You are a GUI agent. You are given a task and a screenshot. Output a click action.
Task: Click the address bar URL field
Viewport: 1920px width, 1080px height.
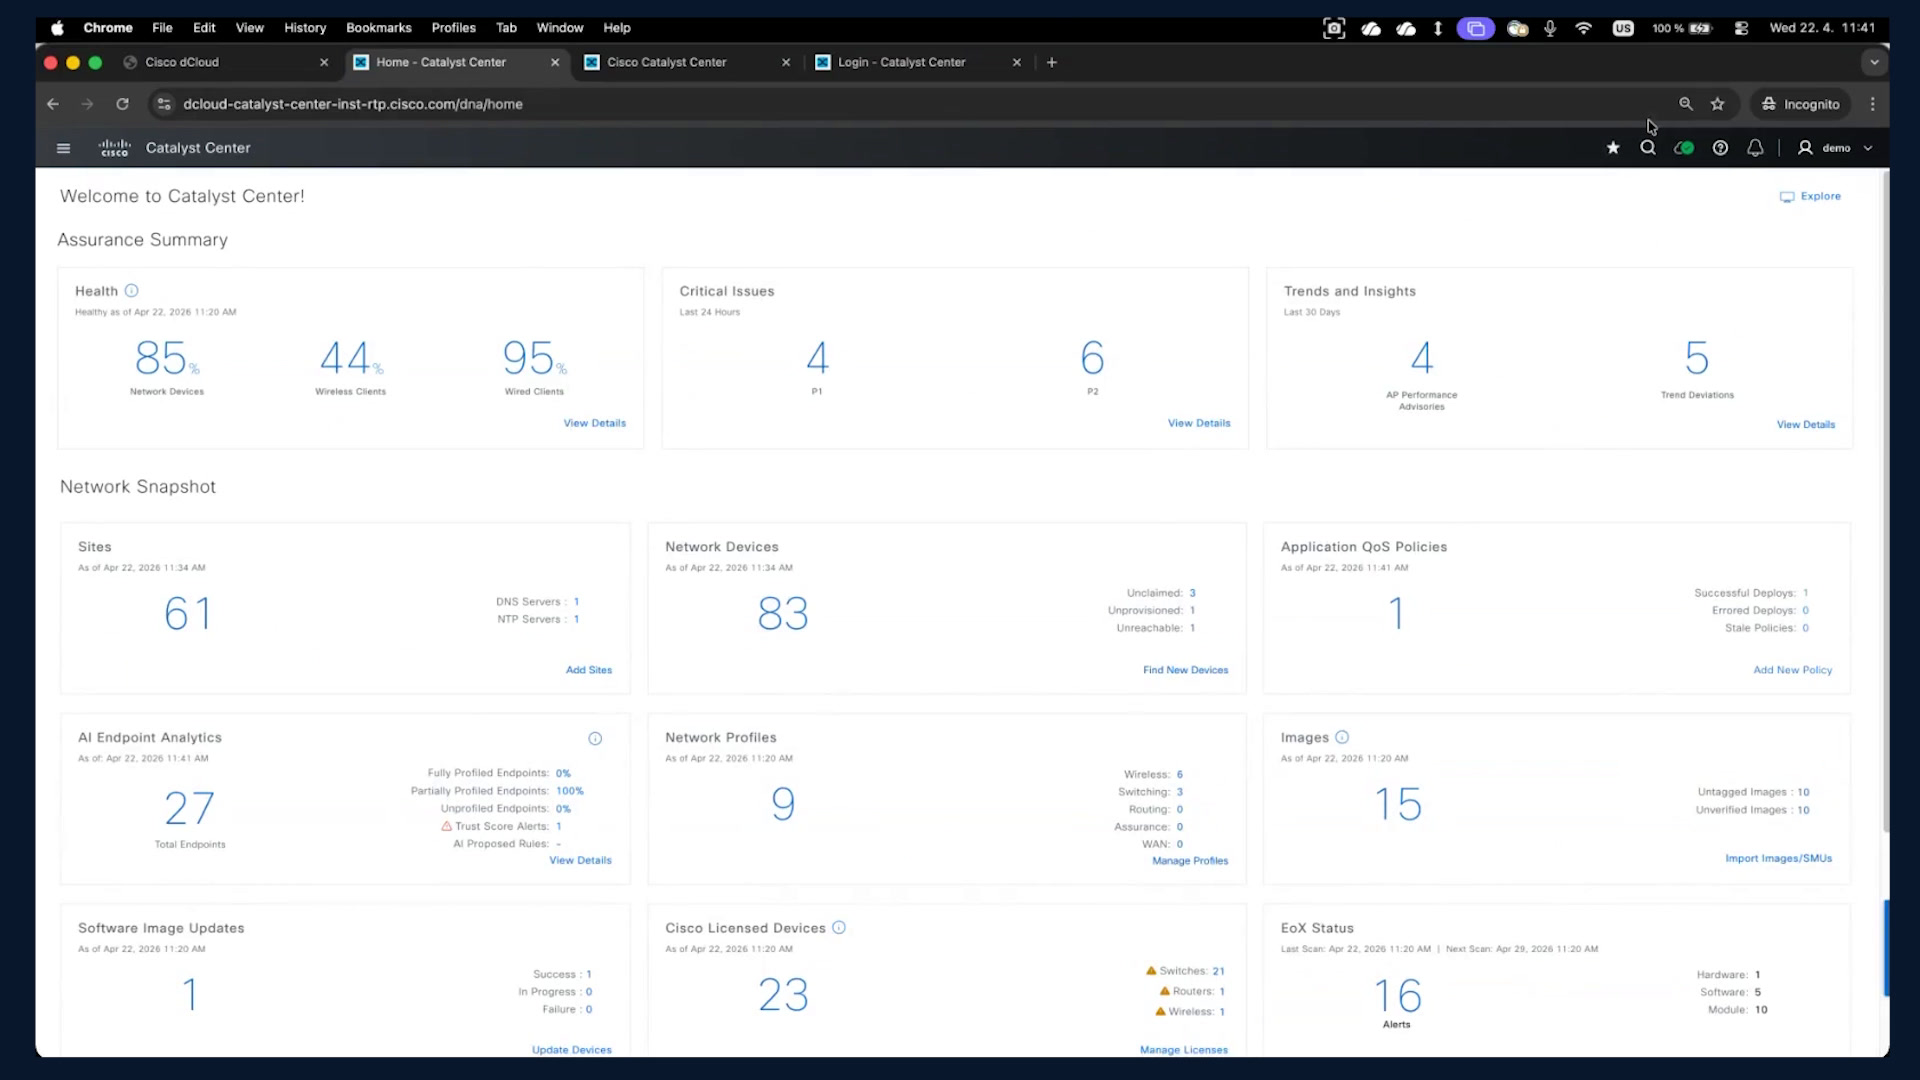tap(920, 104)
